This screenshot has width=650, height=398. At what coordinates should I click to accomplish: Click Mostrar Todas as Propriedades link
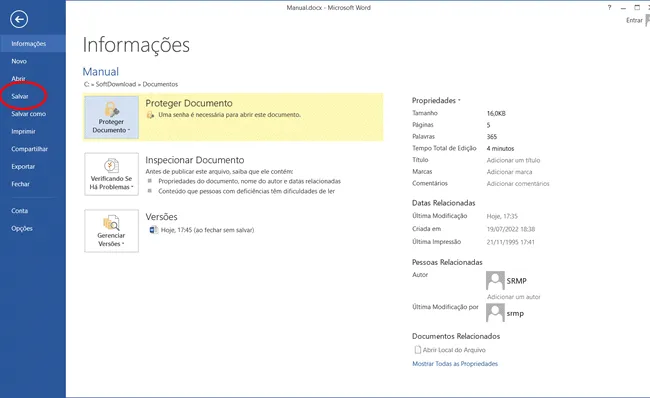[x=455, y=364]
